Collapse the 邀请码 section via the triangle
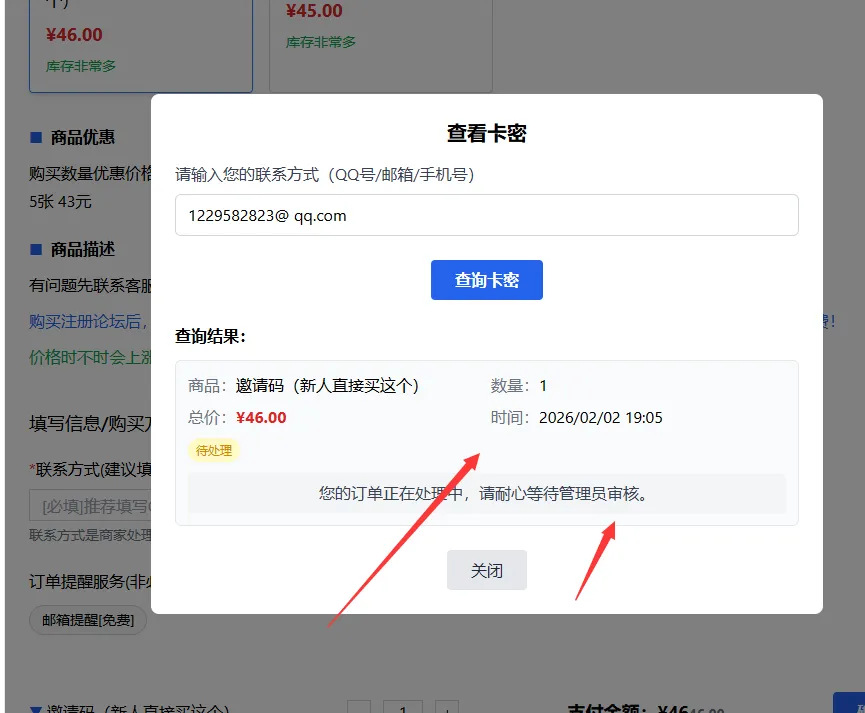The image size is (865, 713). pyautogui.click(x=35, y=705)
